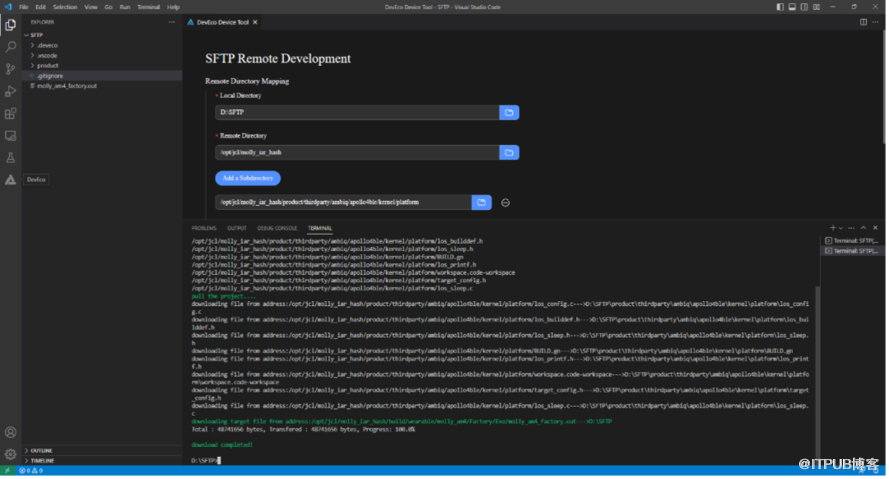The image size is (889, 479).
Task: Focus the subdirectory kernel/platform path field
Action: pyautogui.click(x=344, y=203)
